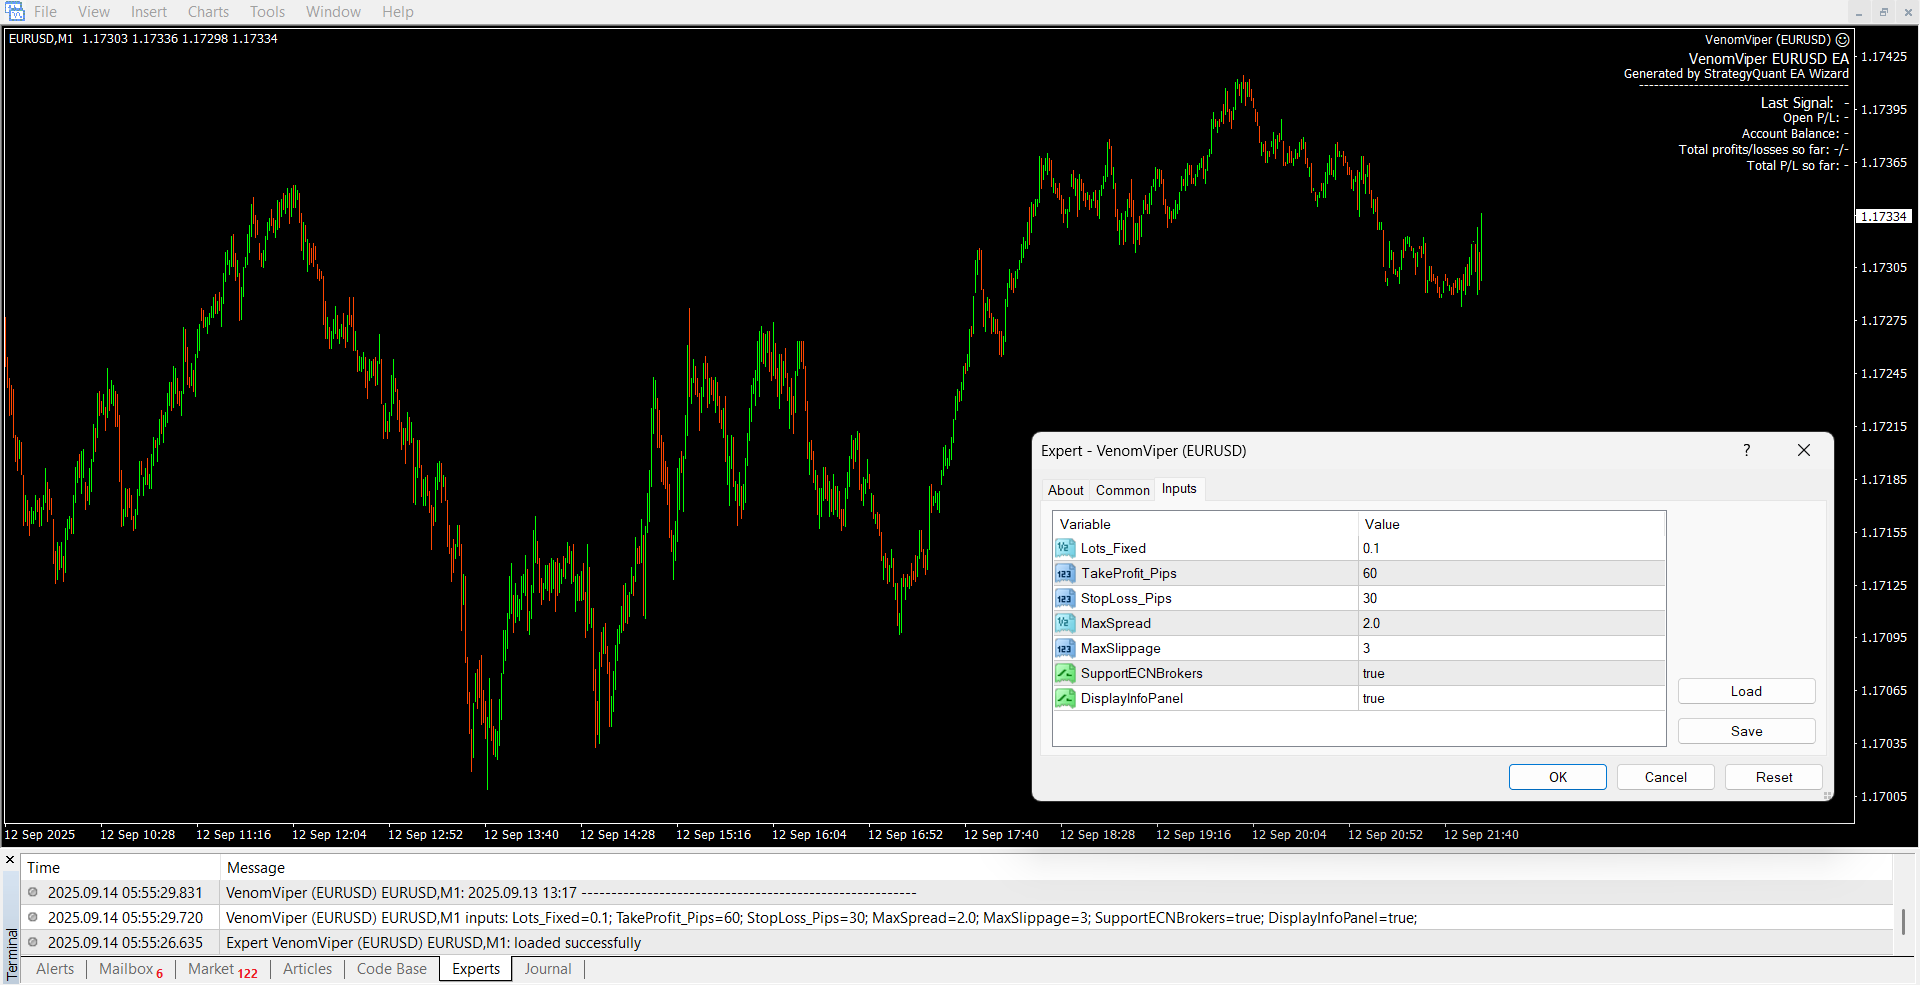This screenshot has height=985, width=1920.
Task: Load a saved inputs preset
Action: click(1746, 691)
